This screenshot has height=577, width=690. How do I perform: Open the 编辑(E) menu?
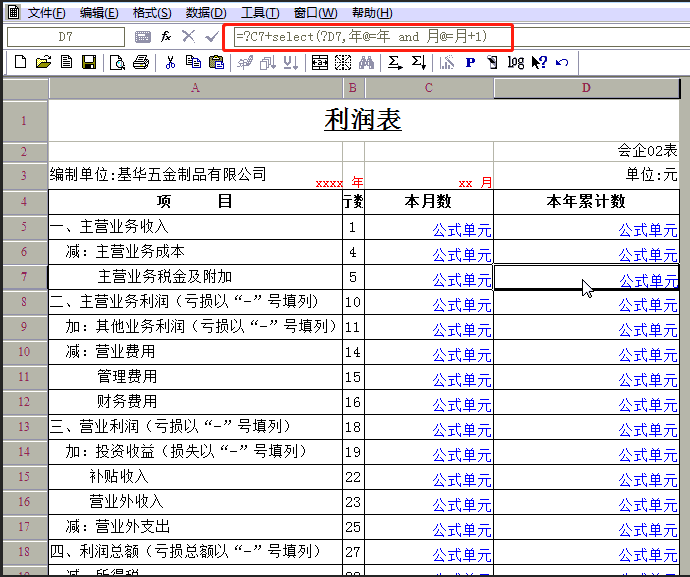(99, 13)
